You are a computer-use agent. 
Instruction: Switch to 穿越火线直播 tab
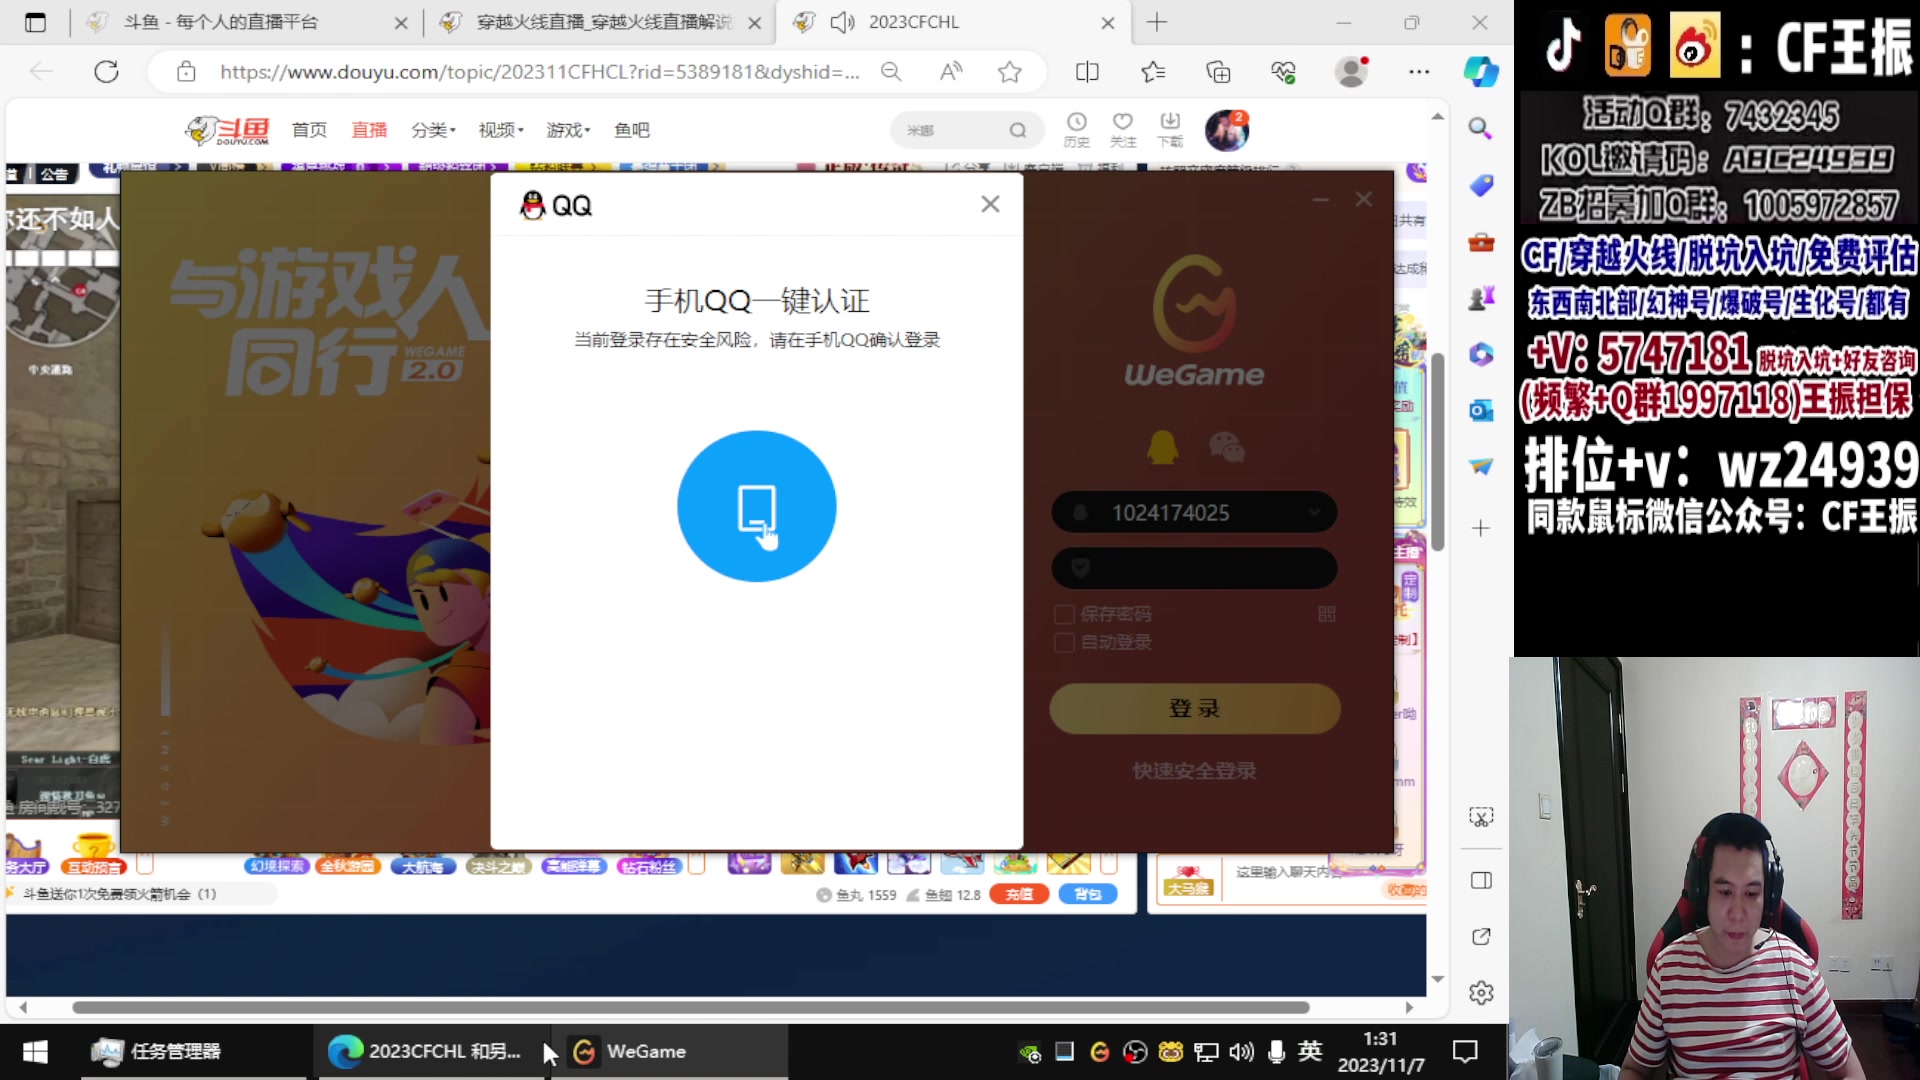(600, 22)
